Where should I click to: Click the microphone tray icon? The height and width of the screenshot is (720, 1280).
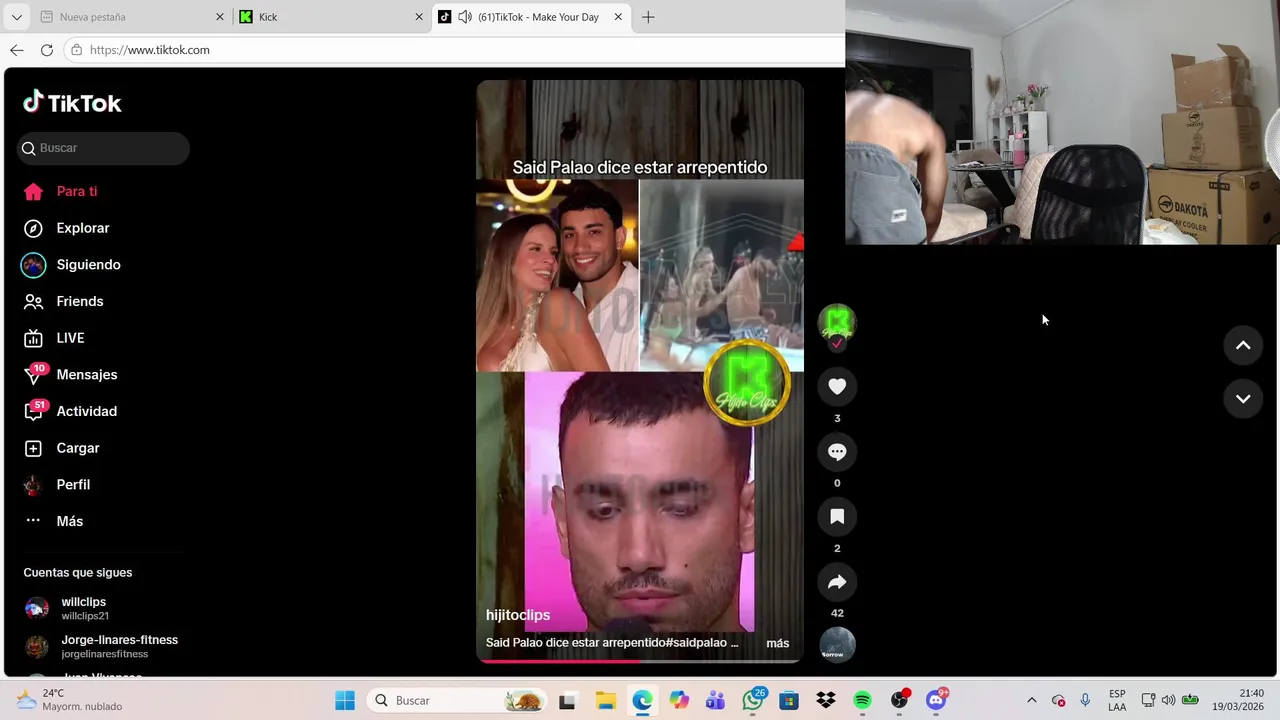point(1085,700)
